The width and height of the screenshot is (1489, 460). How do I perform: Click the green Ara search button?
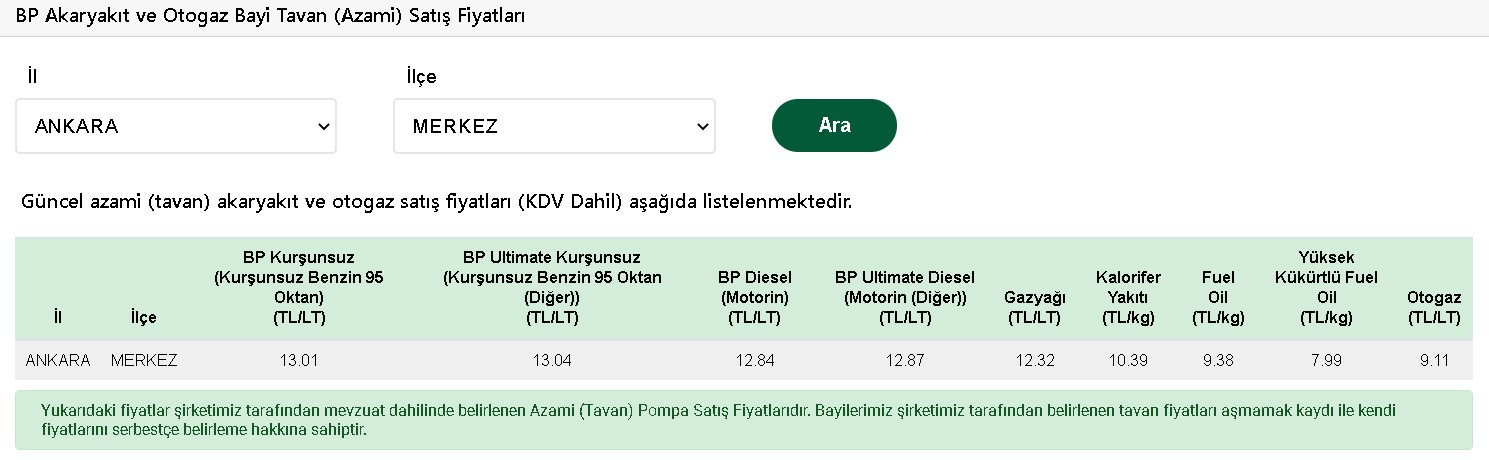click(834, 125)
